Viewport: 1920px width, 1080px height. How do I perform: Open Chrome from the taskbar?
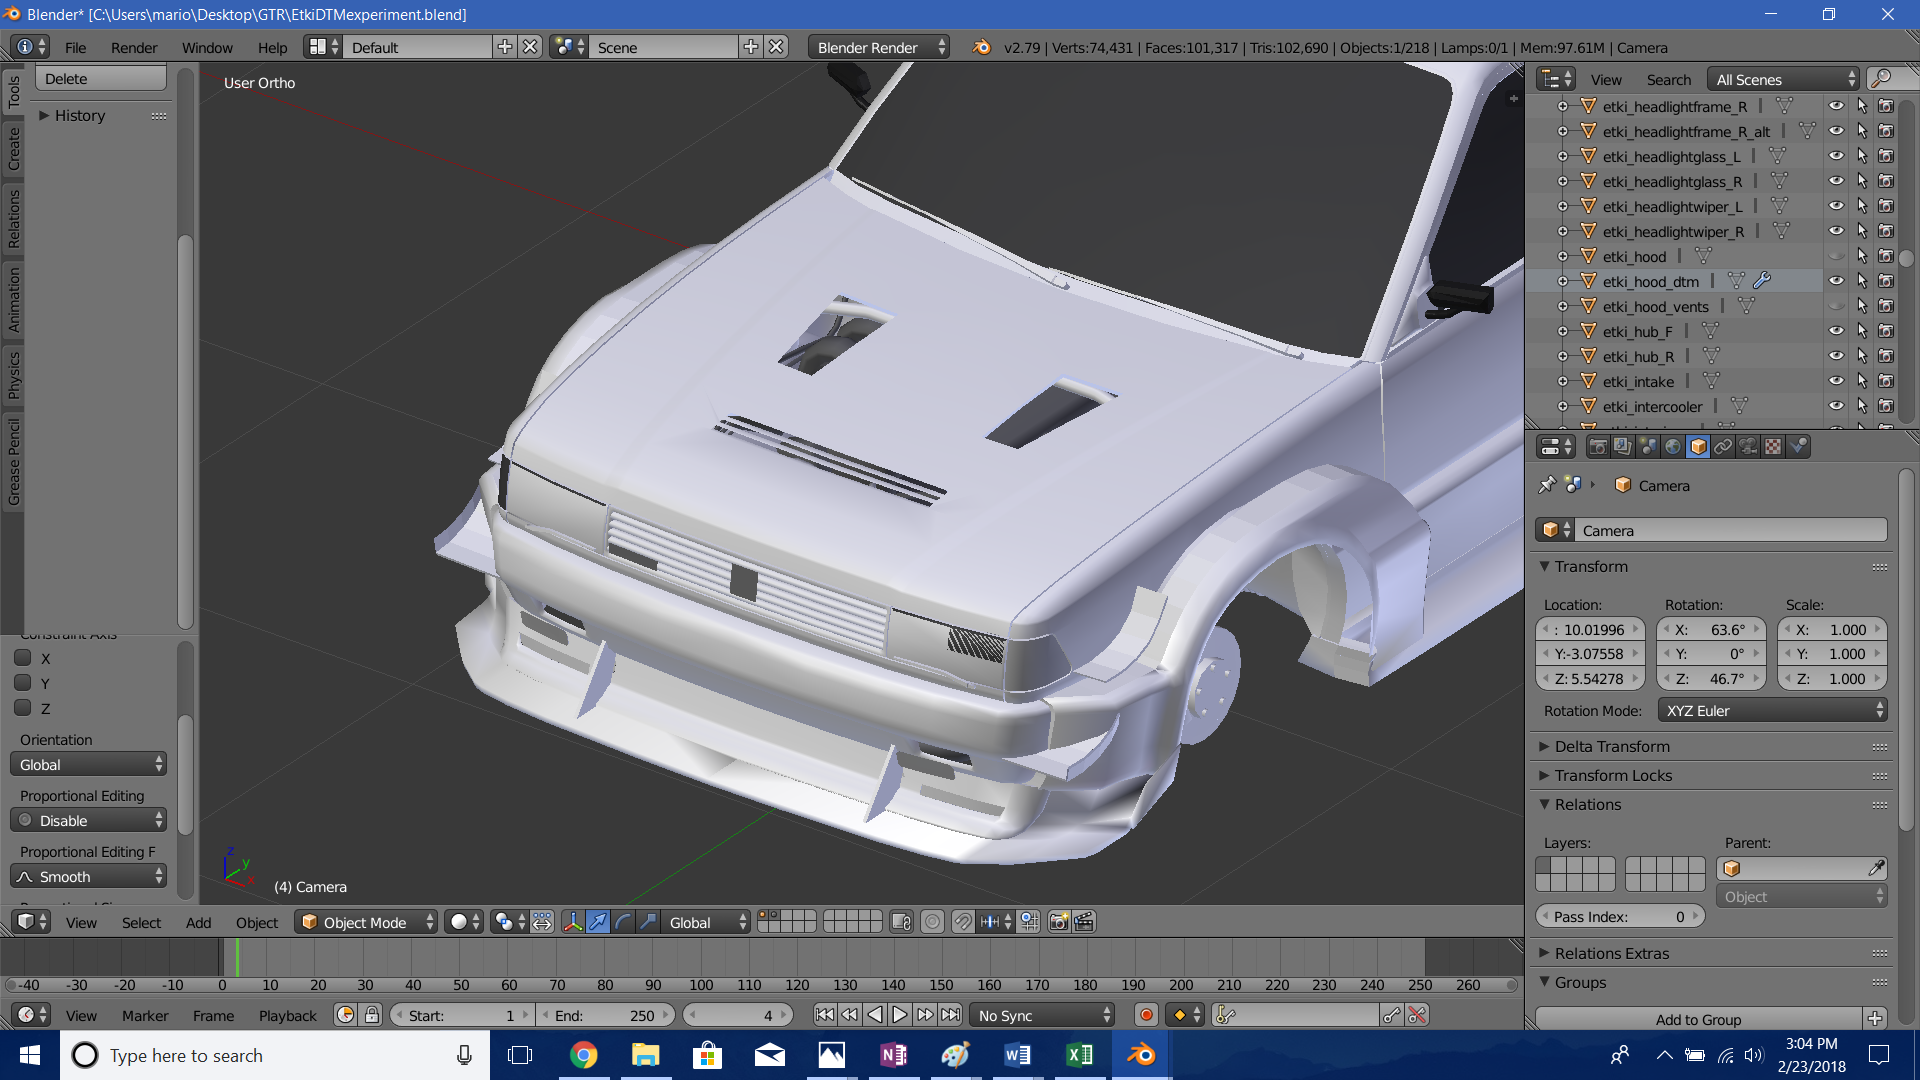click(x=584, y=1055)
